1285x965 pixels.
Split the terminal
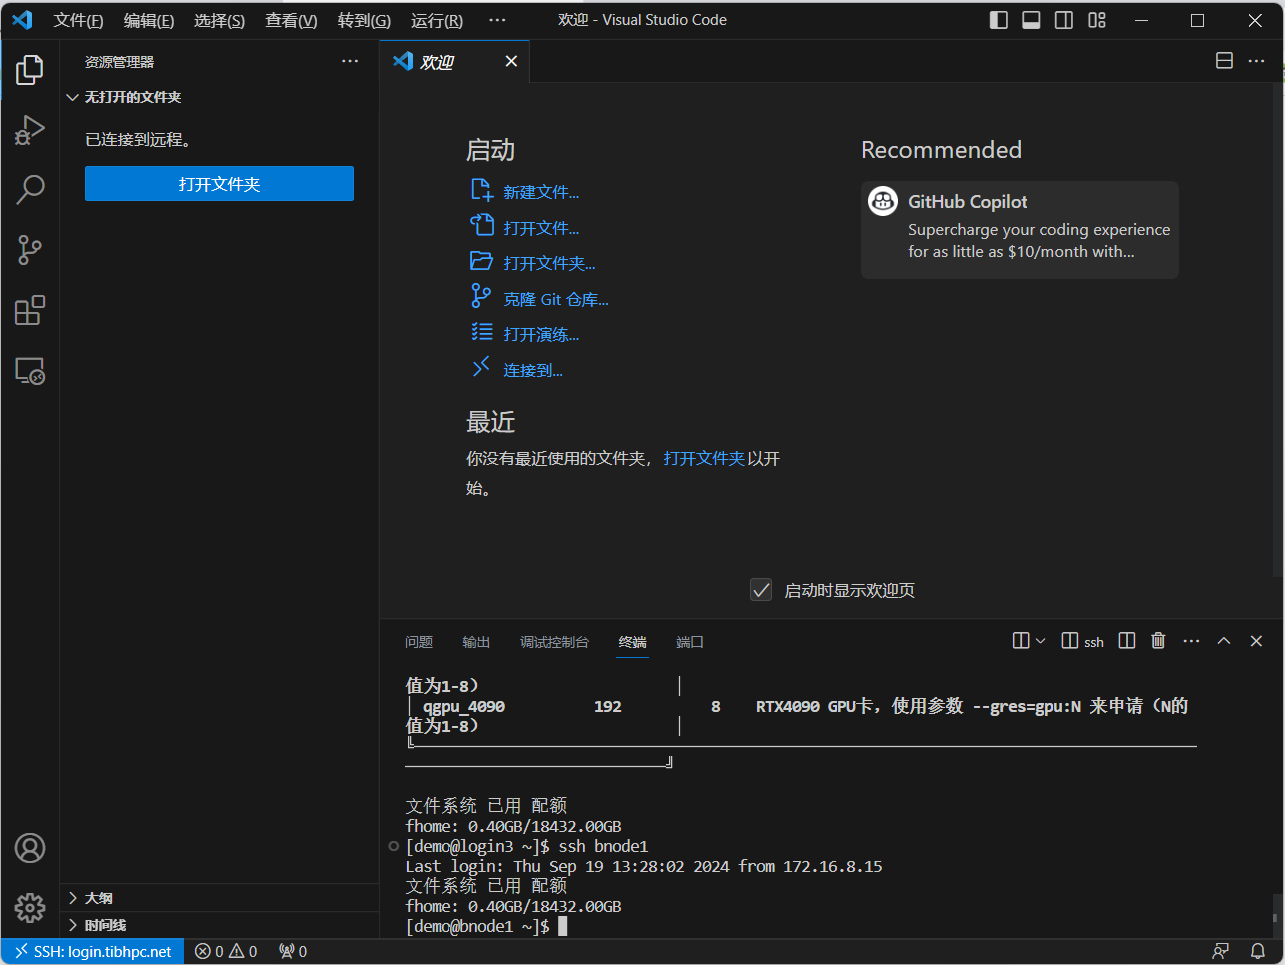1127,641
